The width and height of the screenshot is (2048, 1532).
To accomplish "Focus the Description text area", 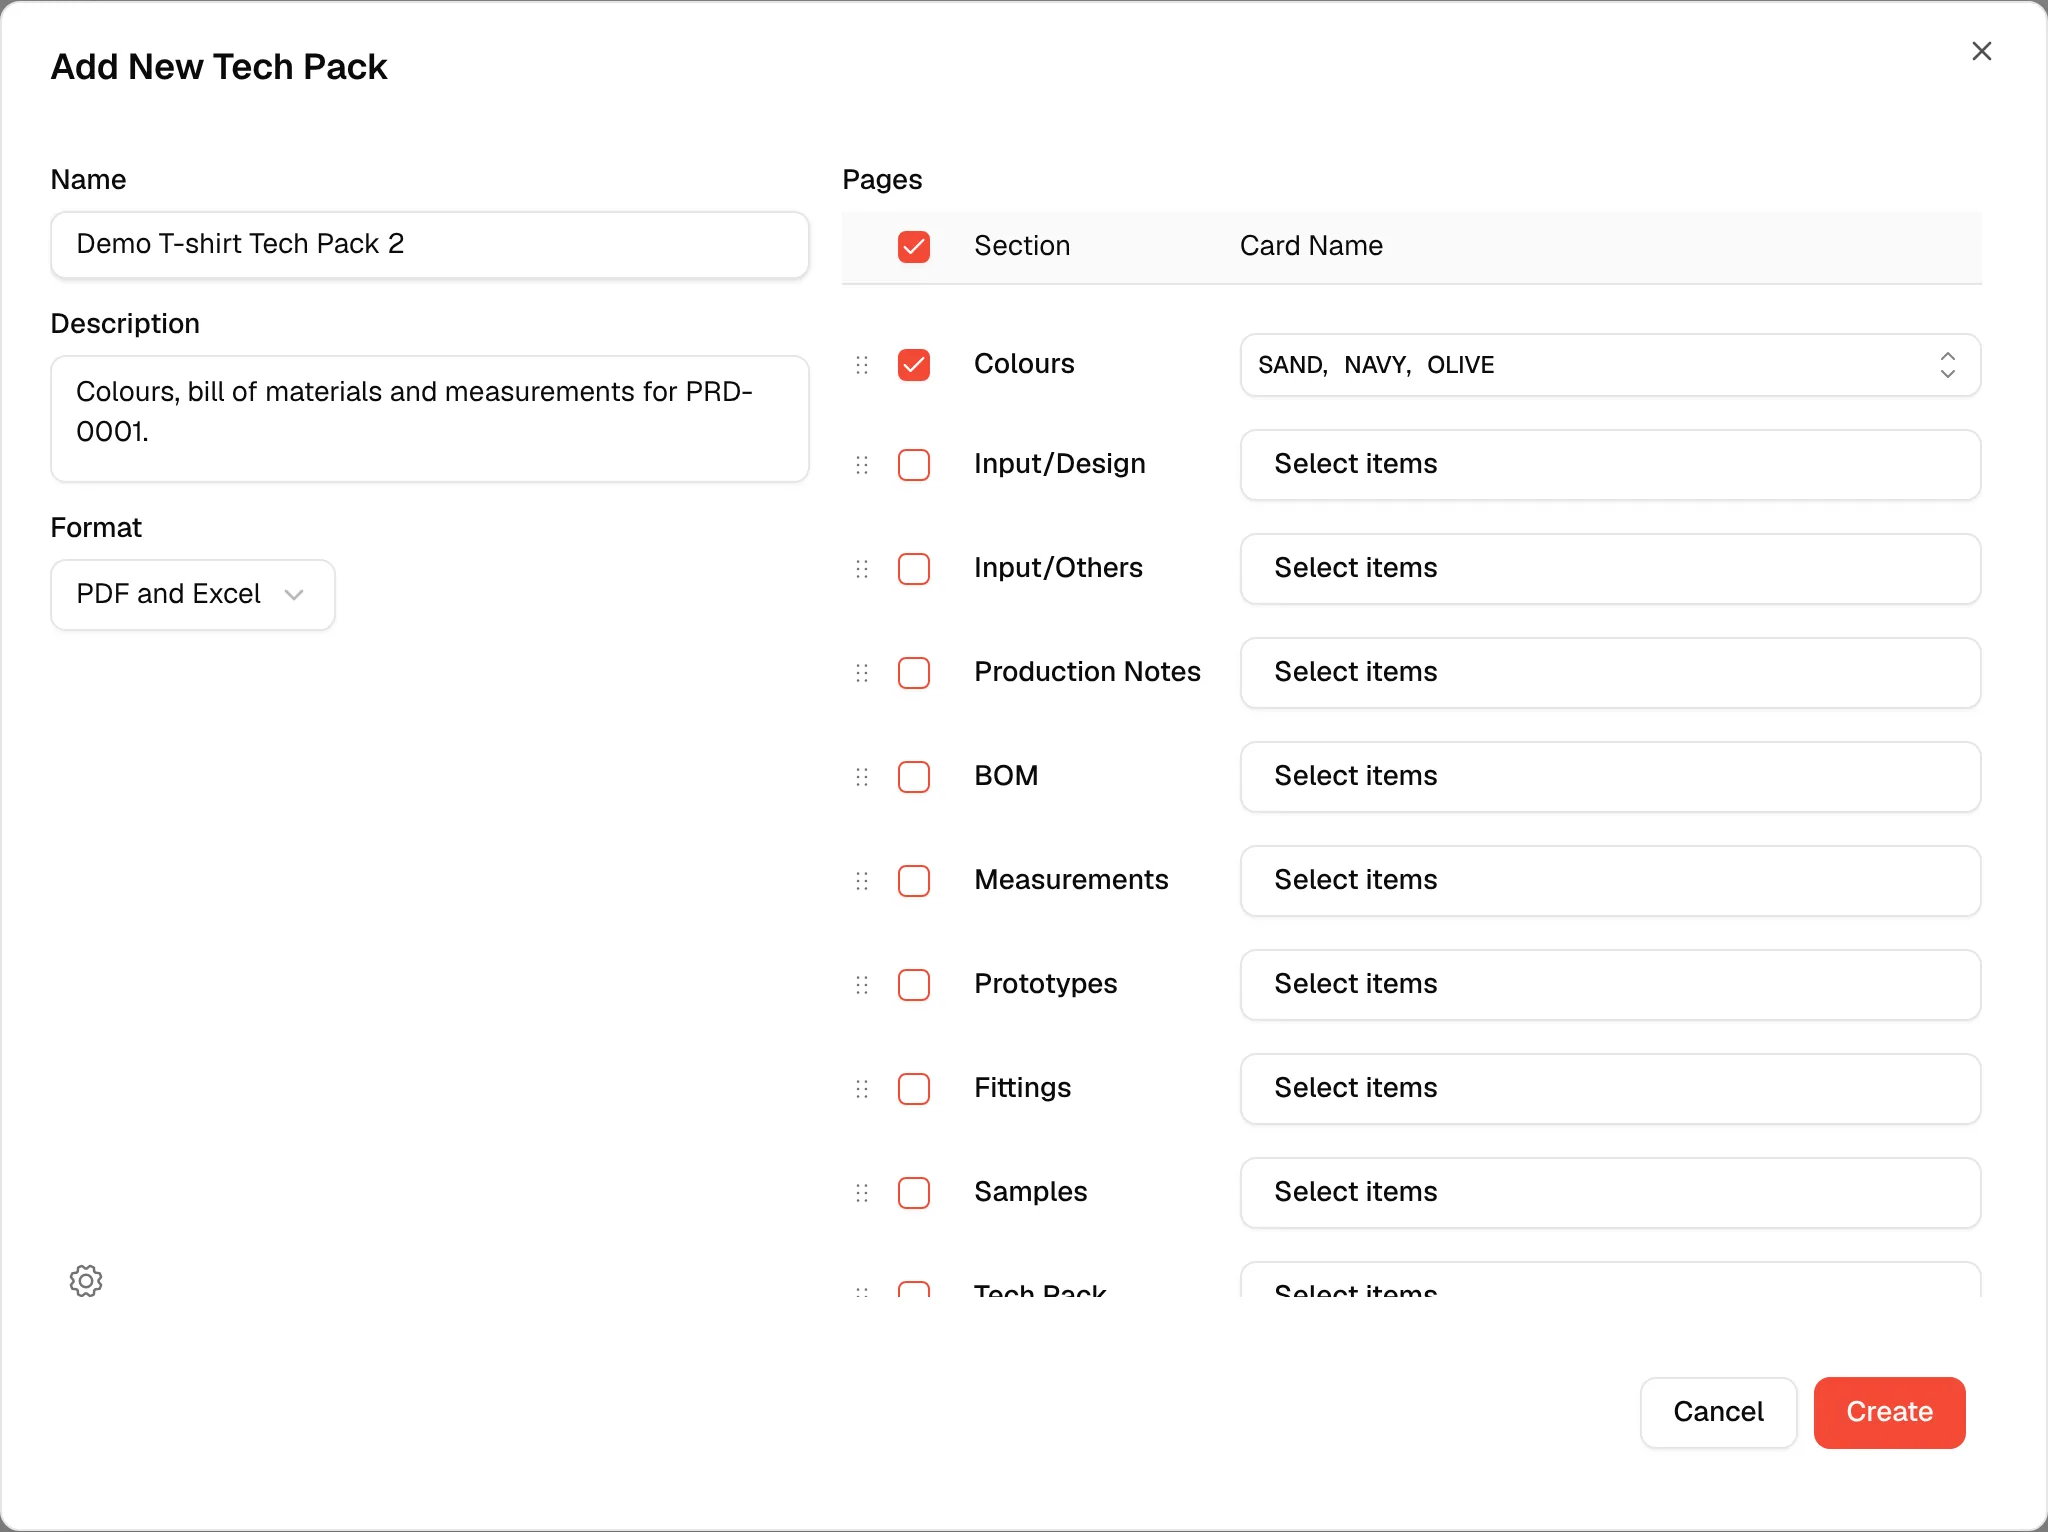I will pos(430,419).
